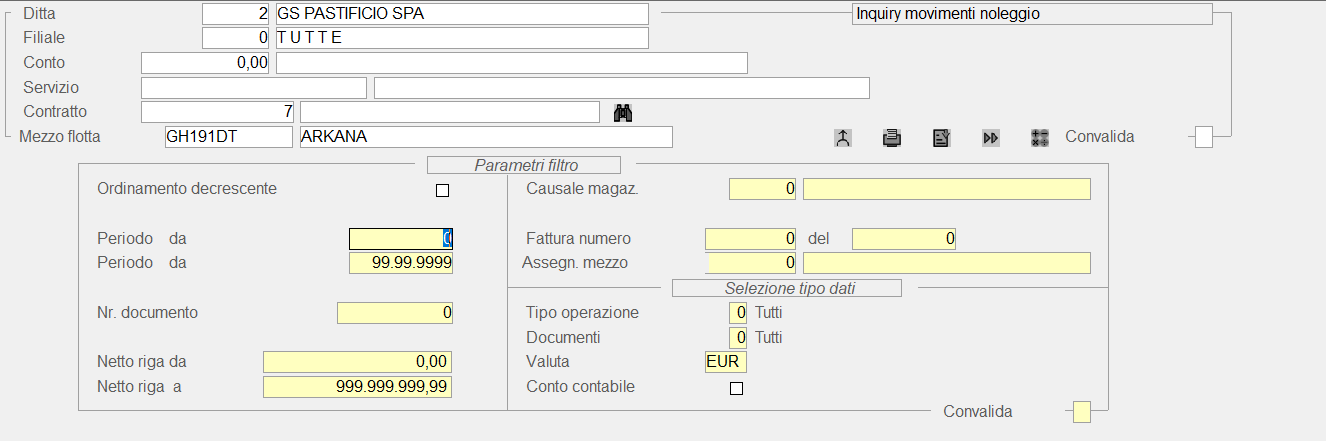Click the Tipo operazione code field
Screen dimensions: 1326x441
tap(738, 313)
